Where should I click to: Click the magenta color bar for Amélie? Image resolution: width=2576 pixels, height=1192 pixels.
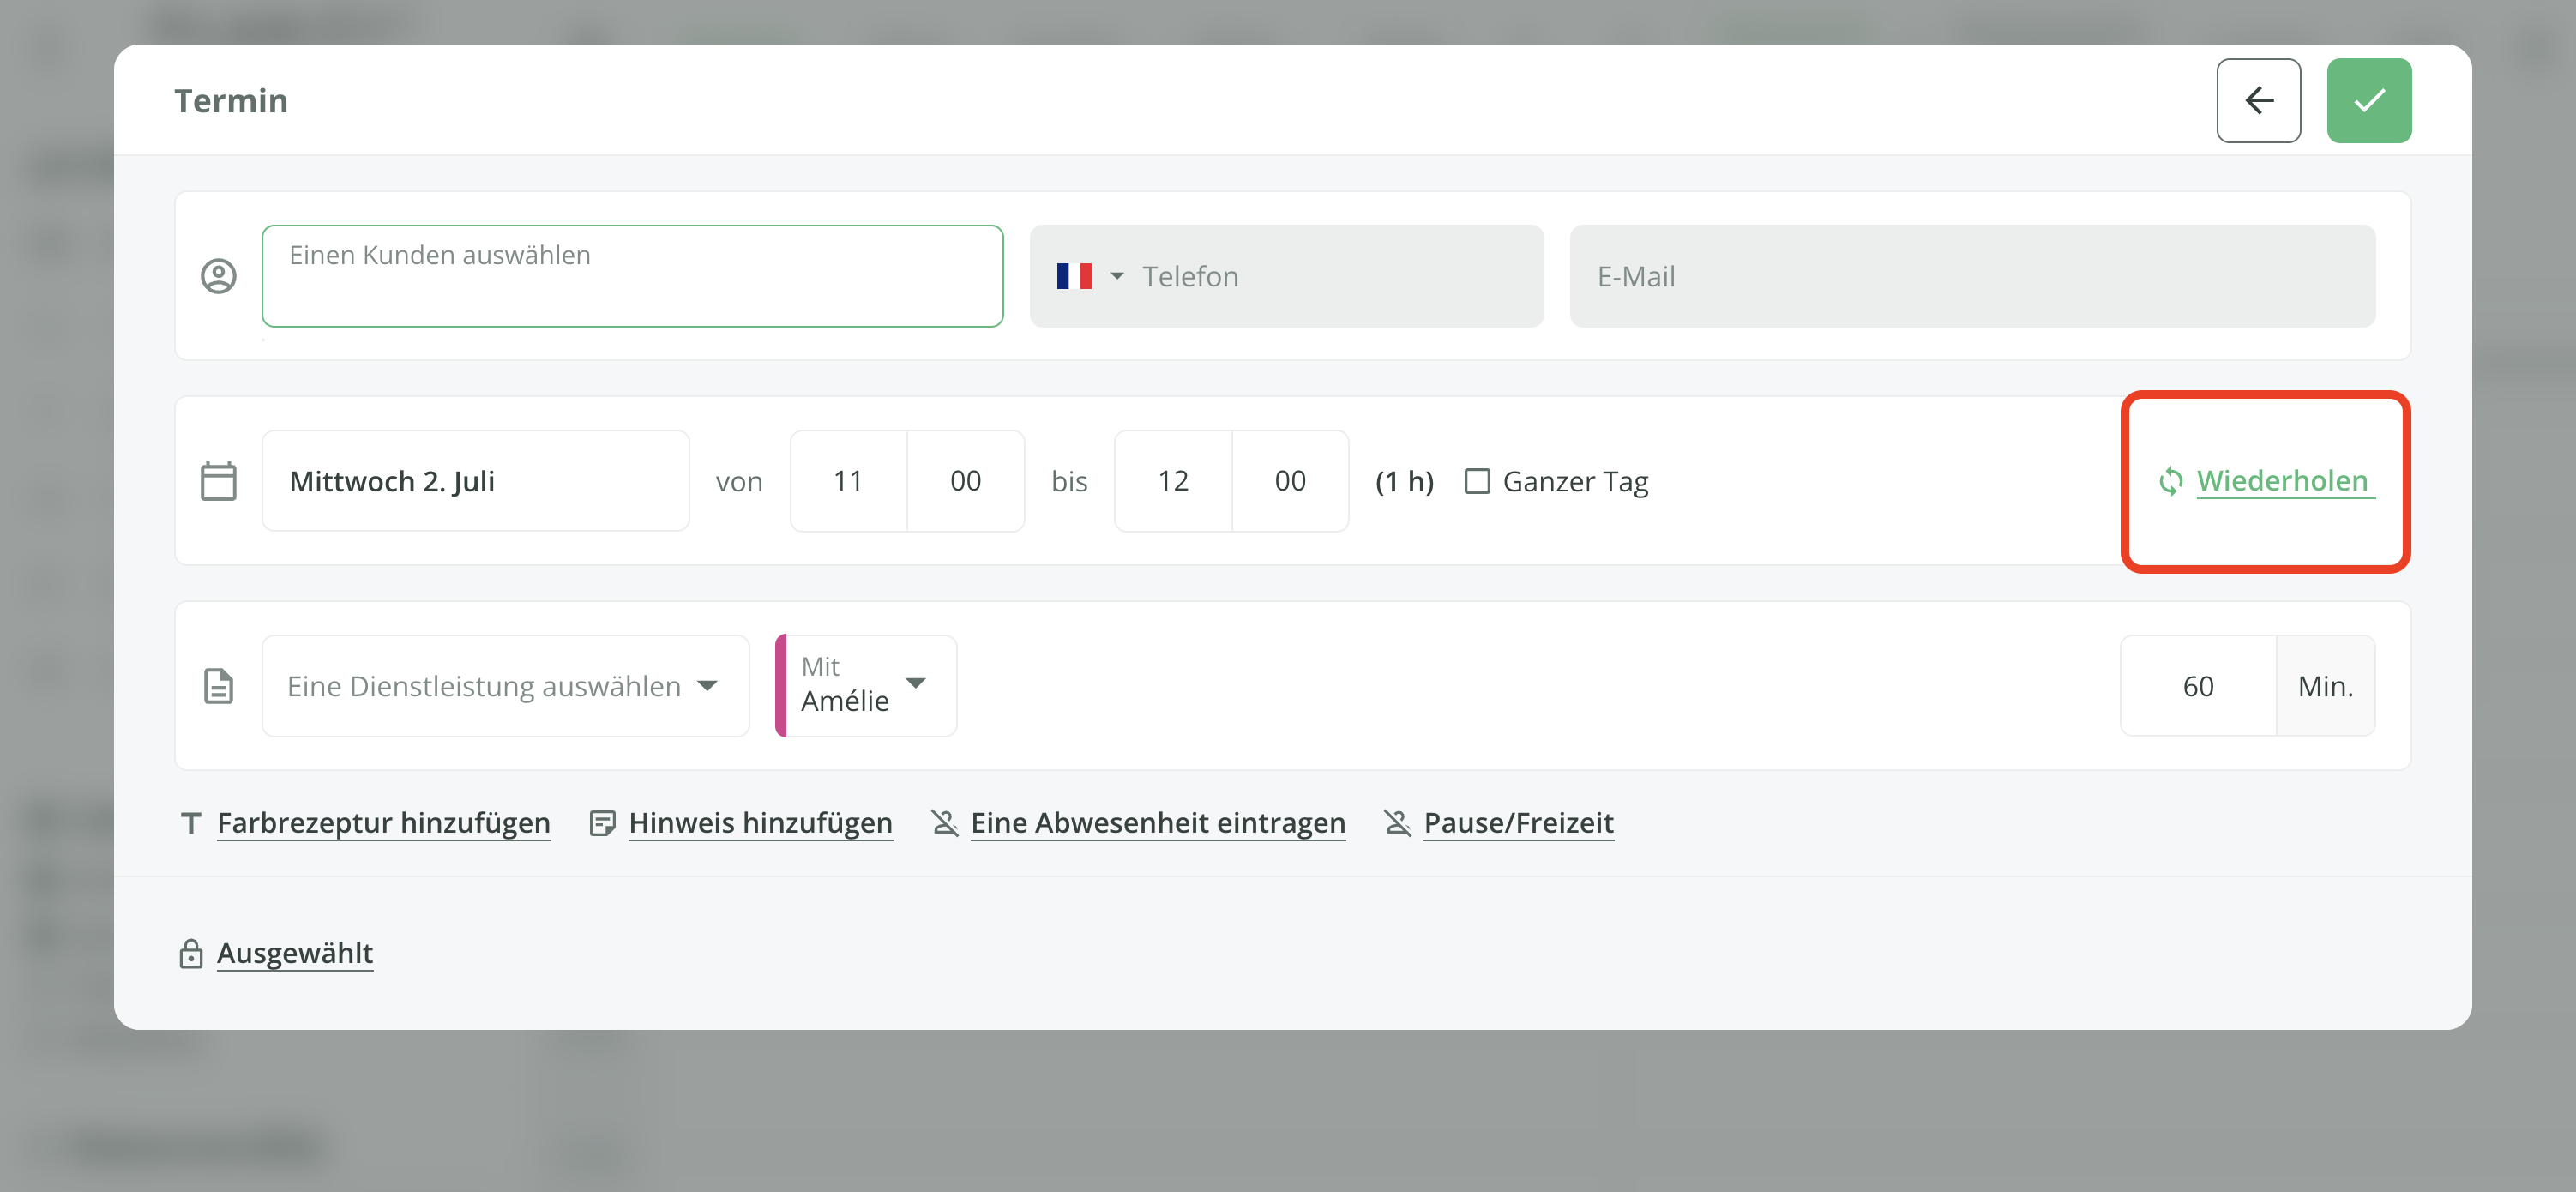(x=781, y=686)
